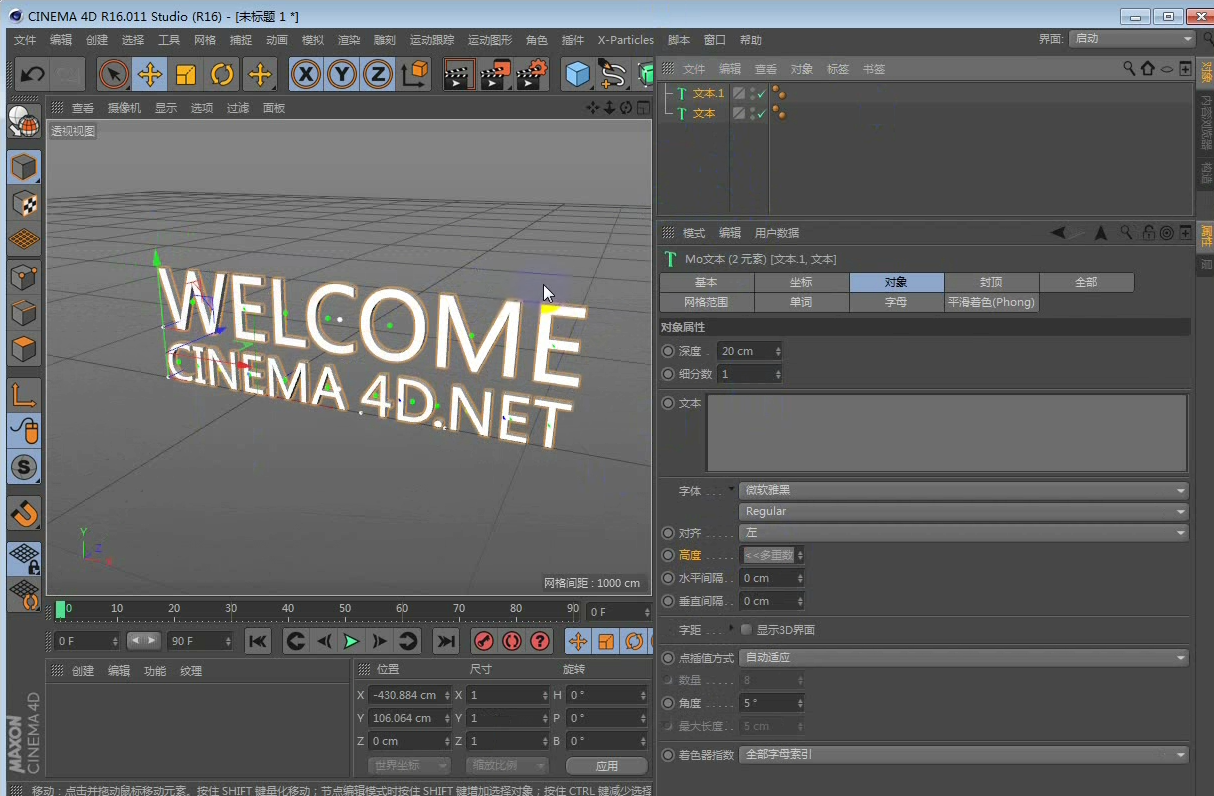Toggle the Snap S icon
Viewport: 1214px width, 796px height.
[25, 467]
